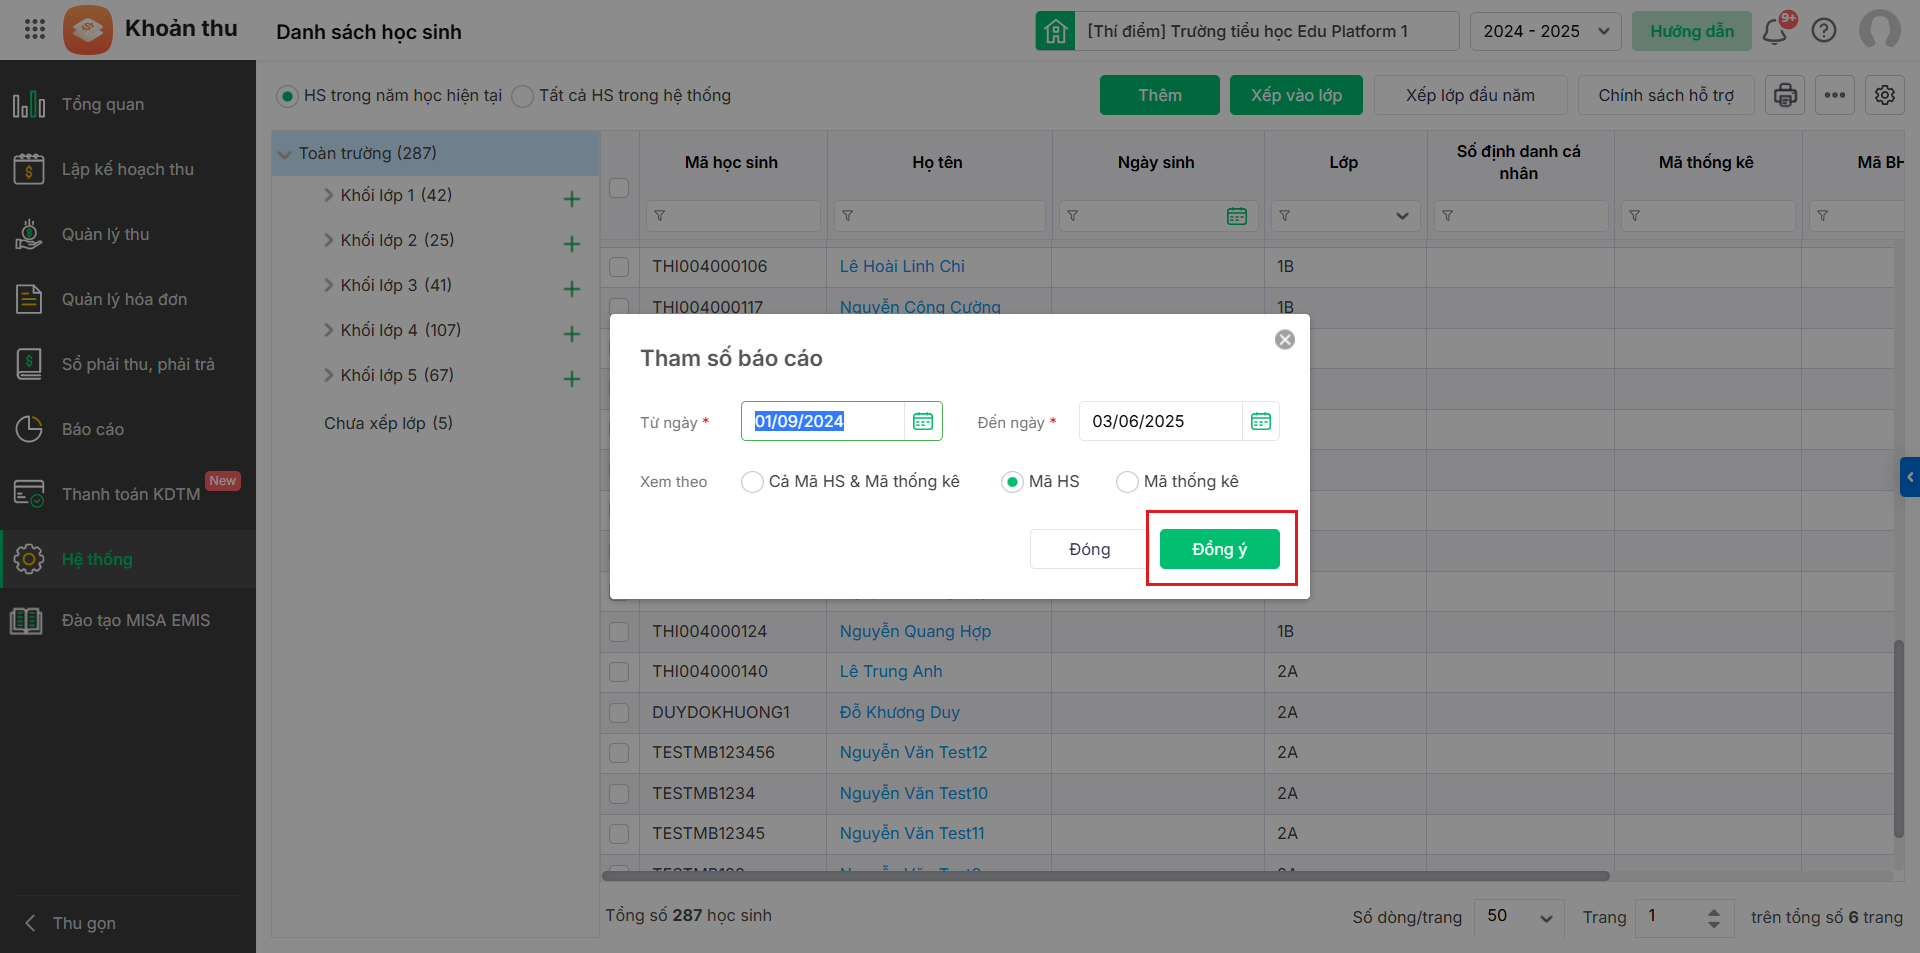Select Tất cả HS trong hệ thống

tap(522, 96)
